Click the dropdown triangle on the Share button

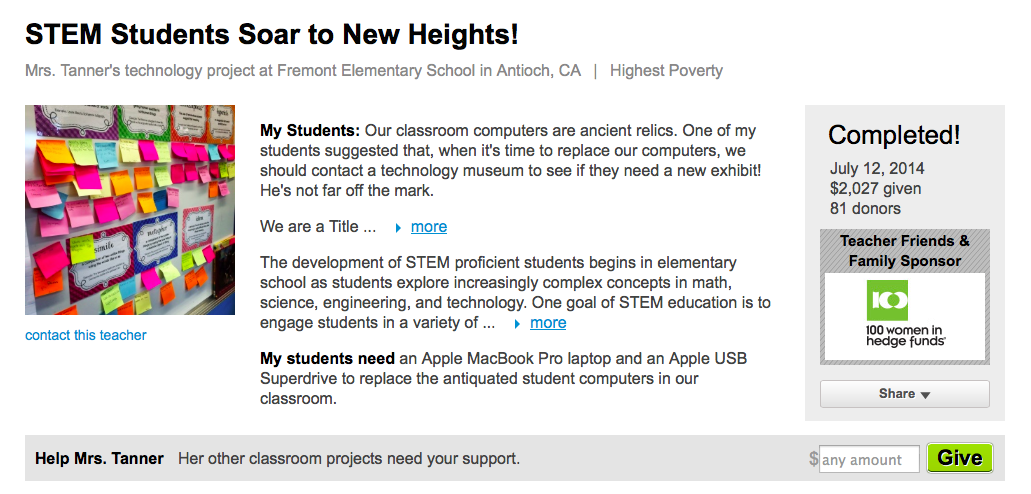[x=925, y=395]
